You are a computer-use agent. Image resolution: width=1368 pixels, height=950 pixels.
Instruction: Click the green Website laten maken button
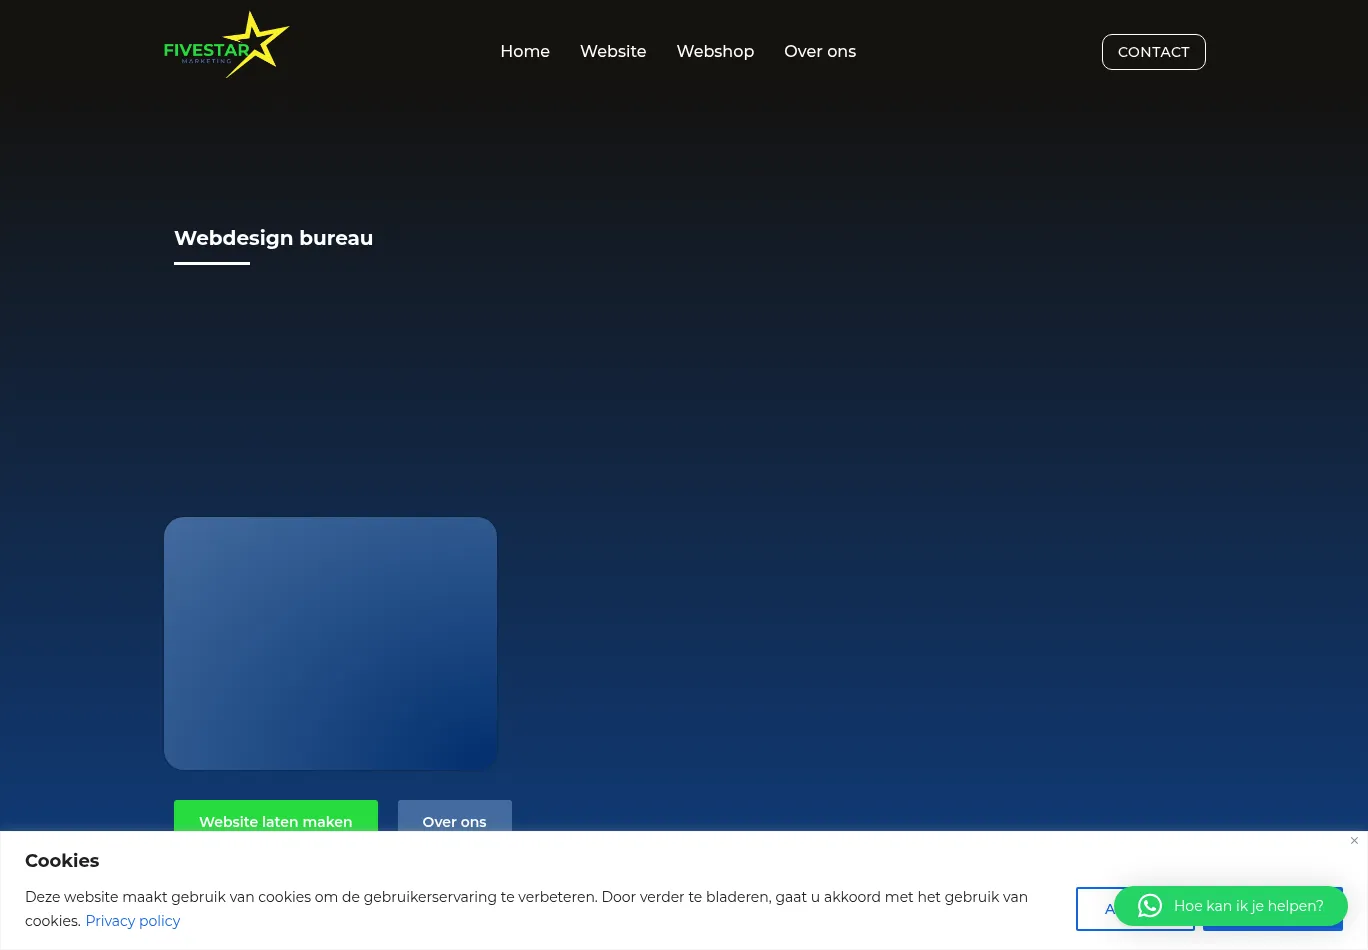[x=276, y=818]
